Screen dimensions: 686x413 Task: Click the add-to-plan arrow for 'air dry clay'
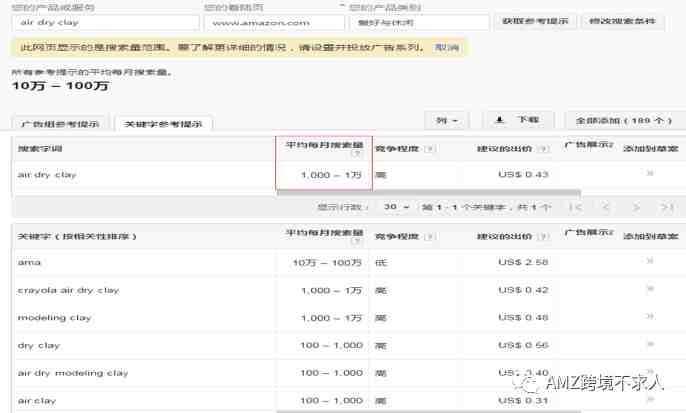click(x=650, y=174)
